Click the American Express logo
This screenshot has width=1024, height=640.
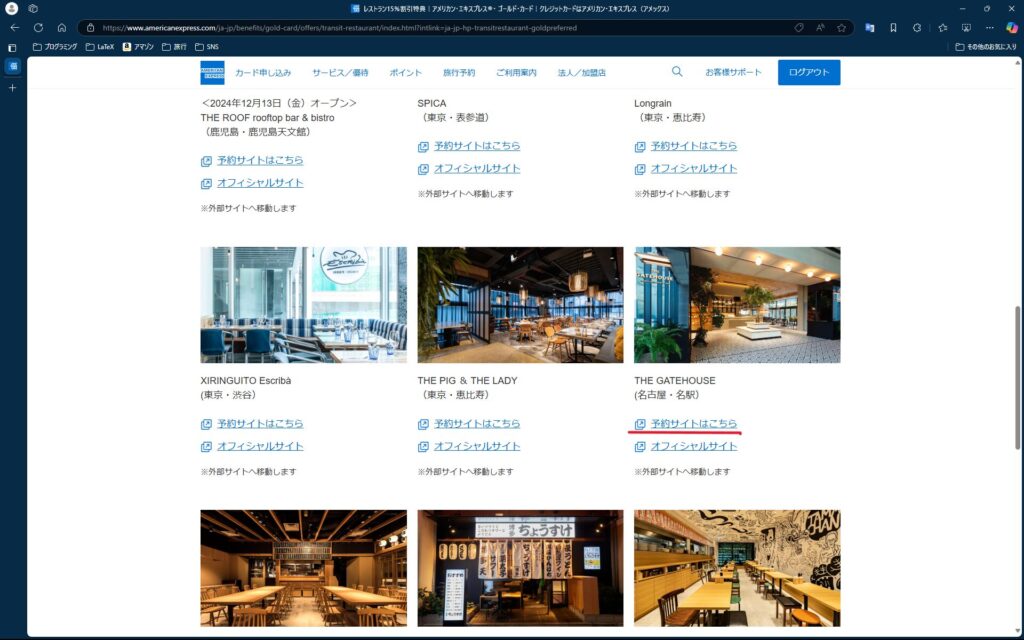212,72
